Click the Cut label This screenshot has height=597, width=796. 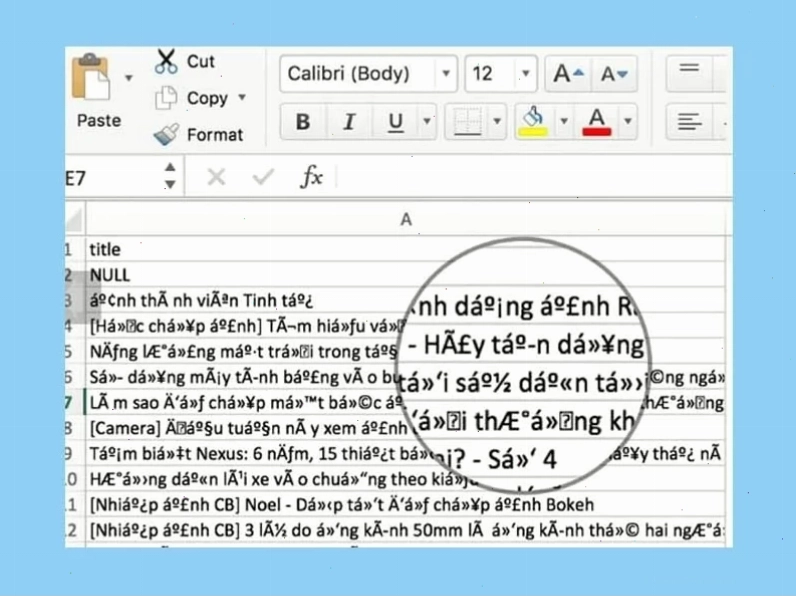tap(201, 61)
